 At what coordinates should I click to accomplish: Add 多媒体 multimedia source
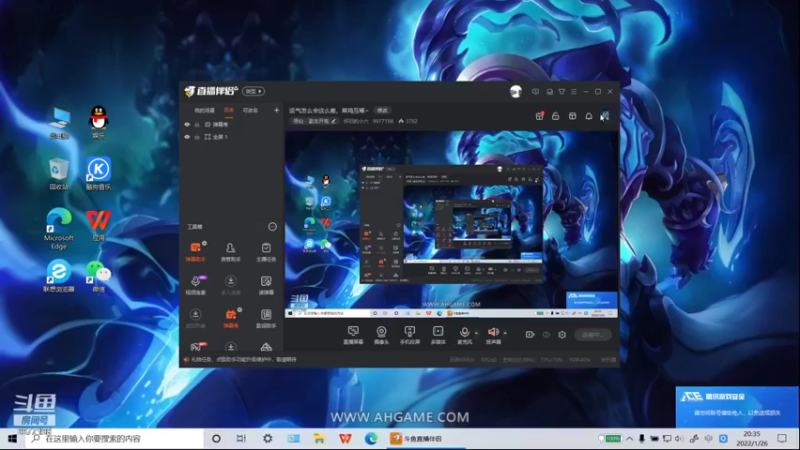[438, 335]
